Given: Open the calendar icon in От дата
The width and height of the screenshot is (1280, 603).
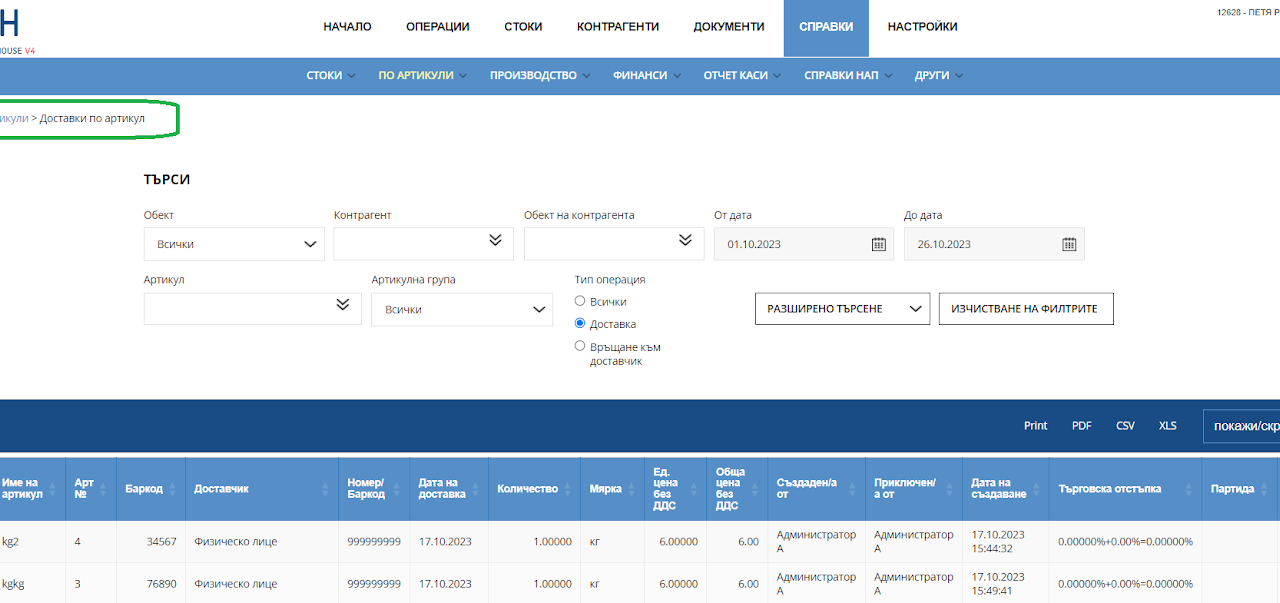Looking at the screenshot, I should pyautogui.click(x=878, y=244).
